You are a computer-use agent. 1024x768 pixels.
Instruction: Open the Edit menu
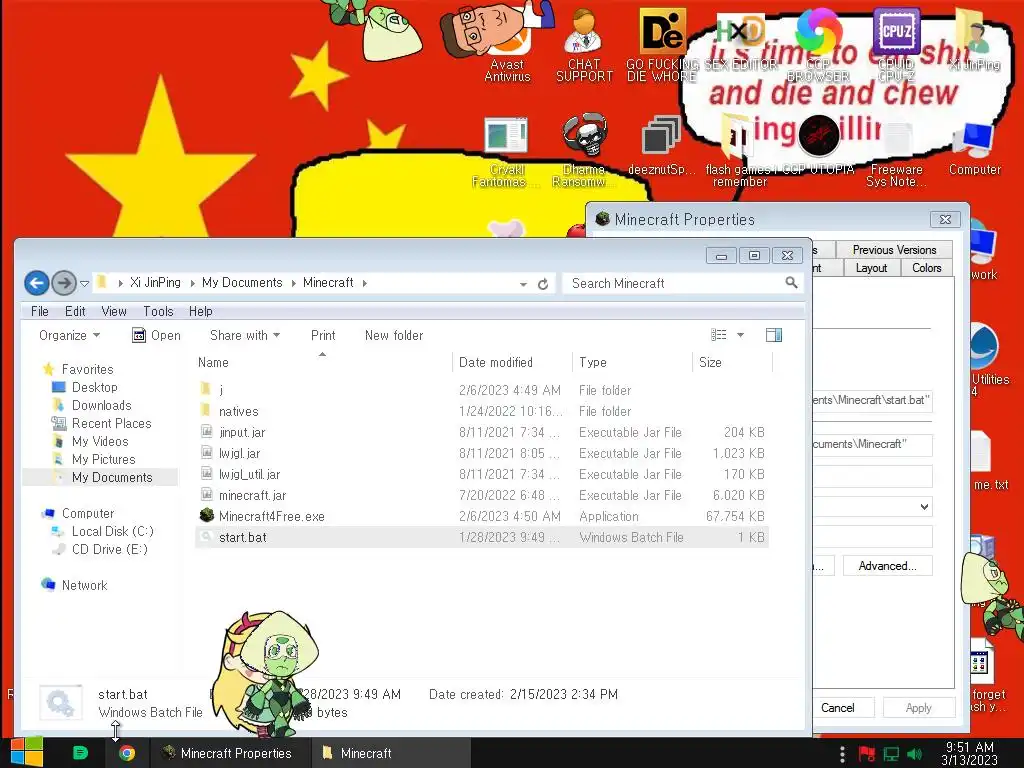click(75, 311)
